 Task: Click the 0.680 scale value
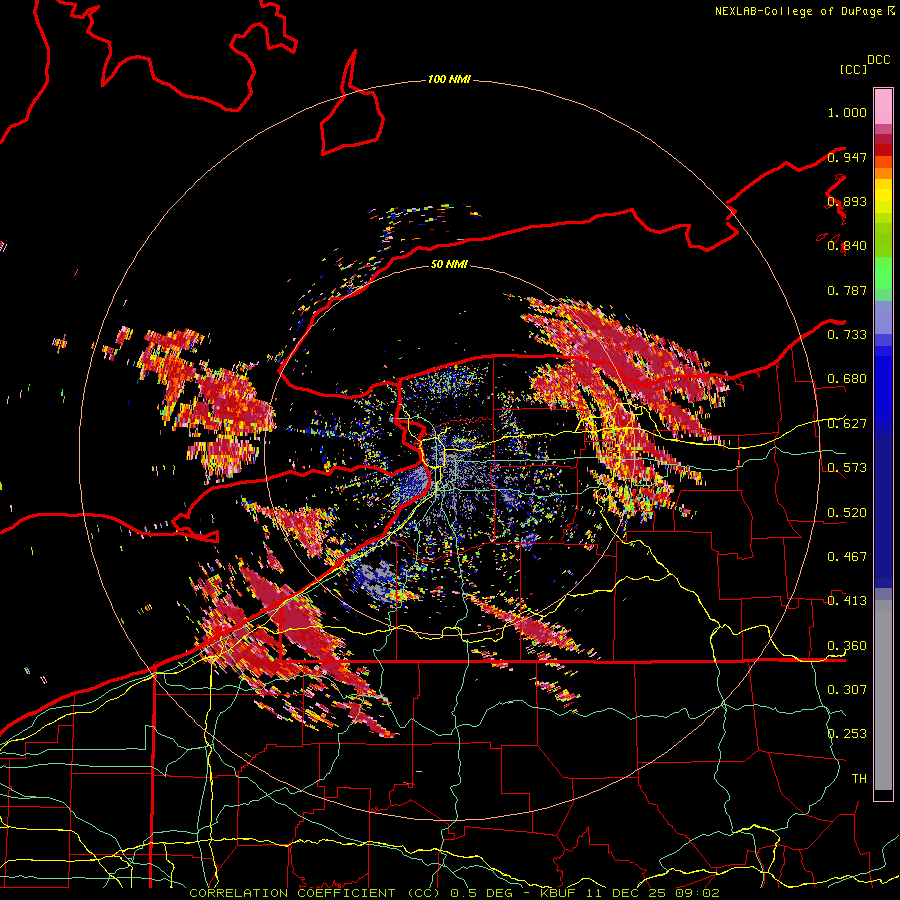click(x=847, y=379)
